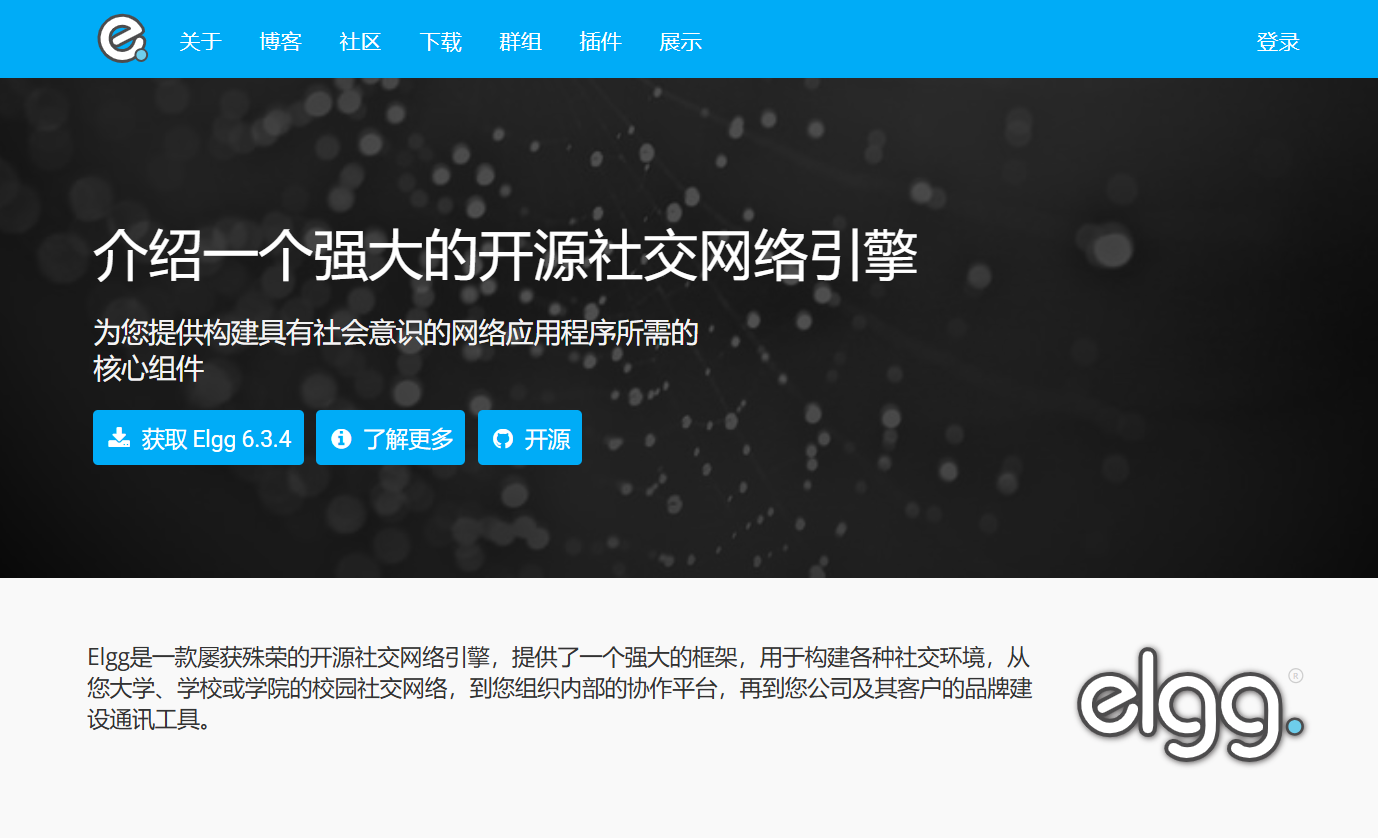Go to the 博客 page
The height and width of the screenshot is (838, 1378).
[280, 42]
